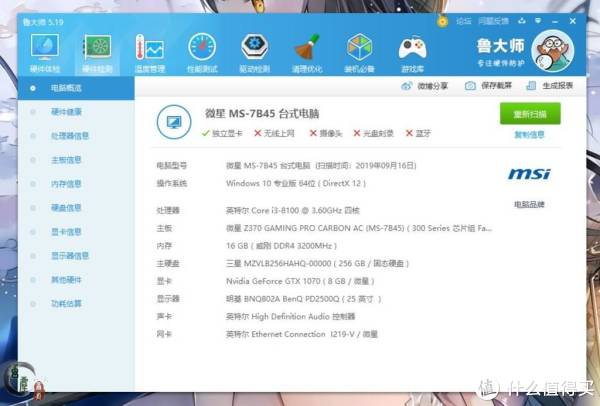Select 硬盘信息 in the sidebar
This screenshot has width=600, height=406.
(66, 208)
